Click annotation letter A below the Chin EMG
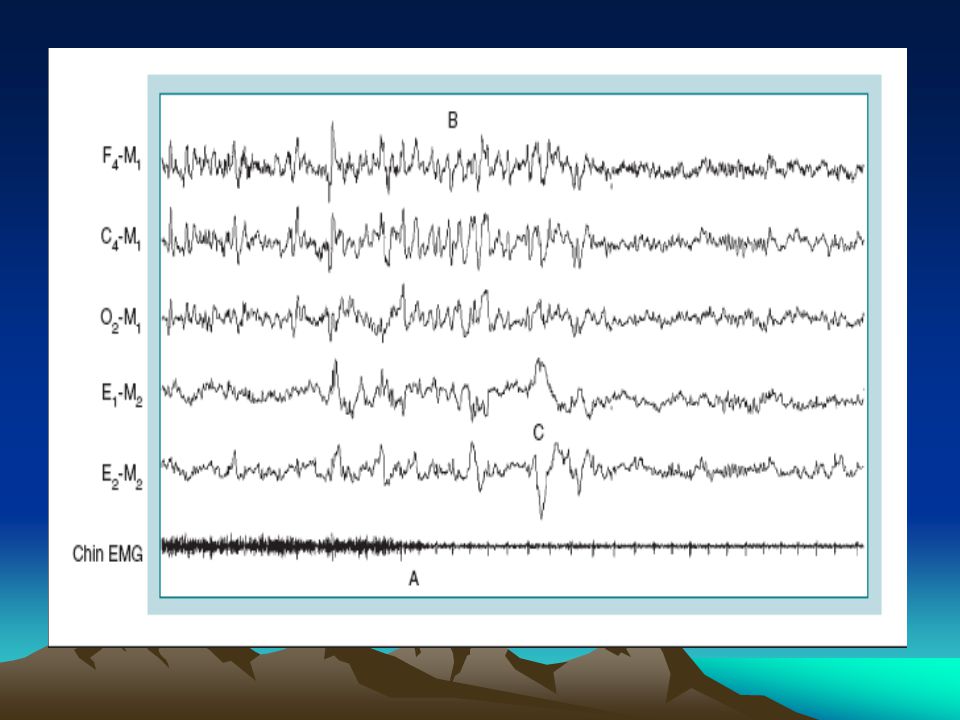 pos(414,578)
